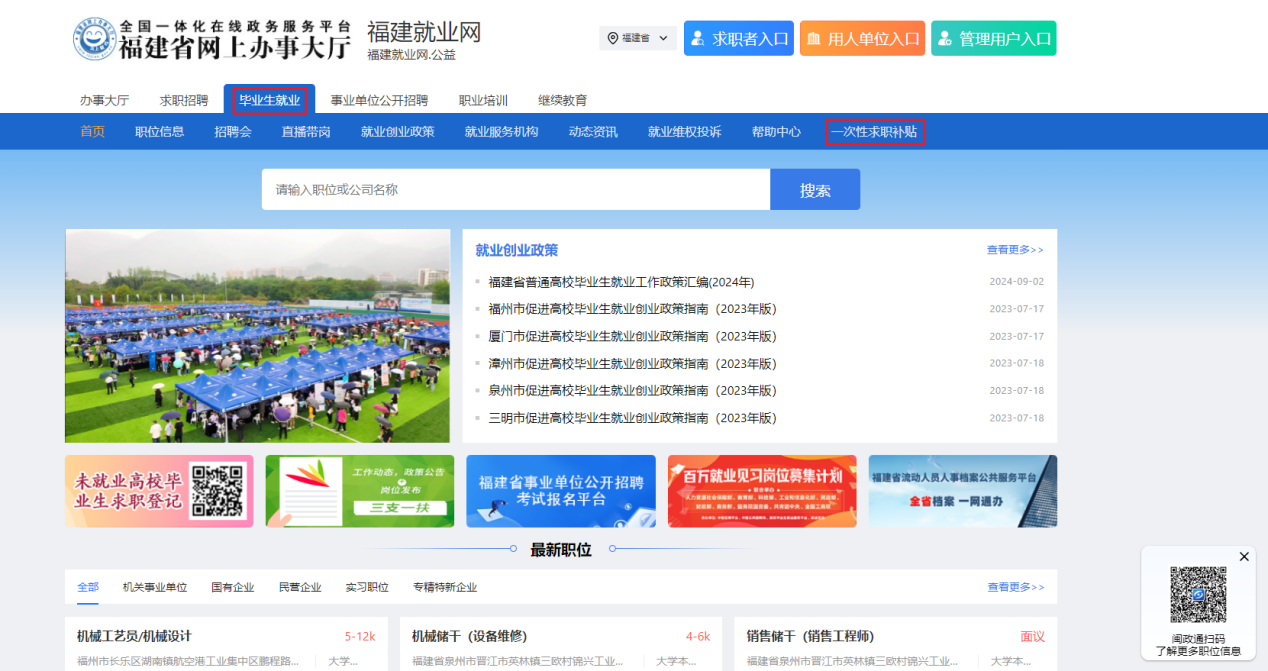Click the 闽政通 QR code image

point(1198,595)
